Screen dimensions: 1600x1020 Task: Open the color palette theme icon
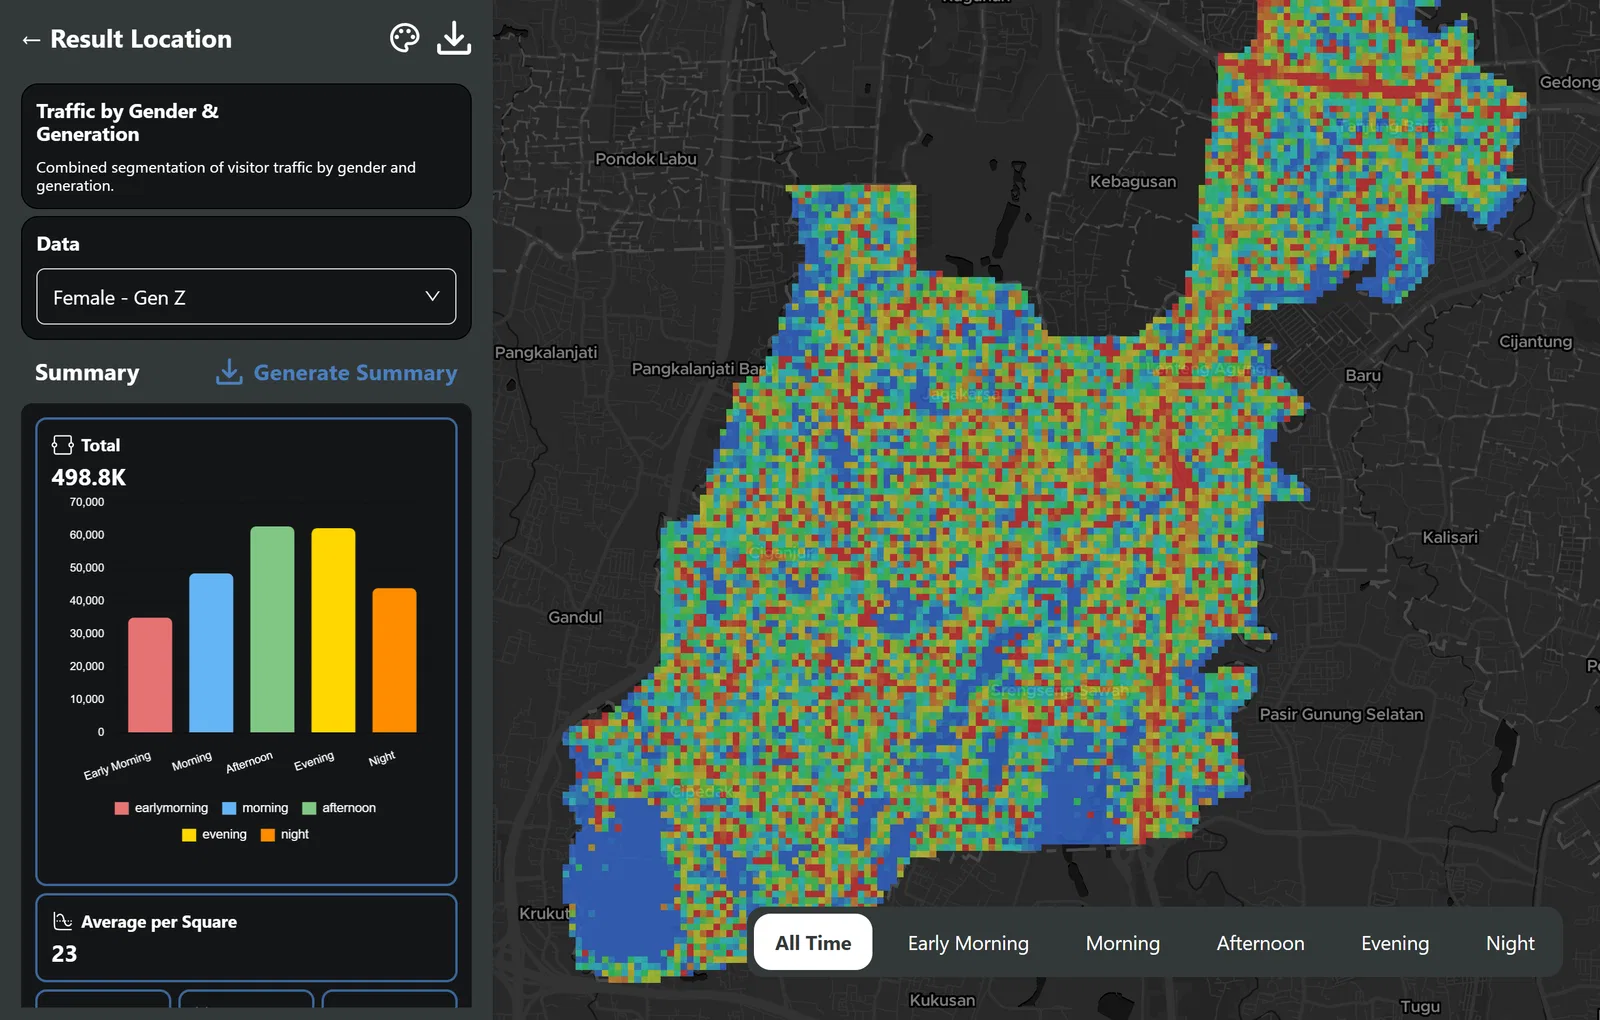tap(404, 39)
